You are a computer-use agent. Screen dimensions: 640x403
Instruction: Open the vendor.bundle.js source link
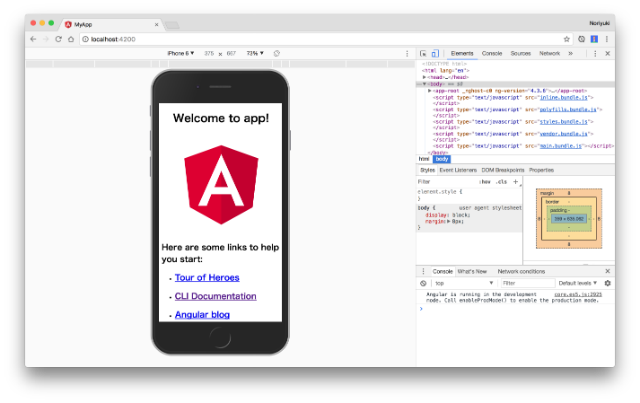pyautogui.click(x=564, y=134)
